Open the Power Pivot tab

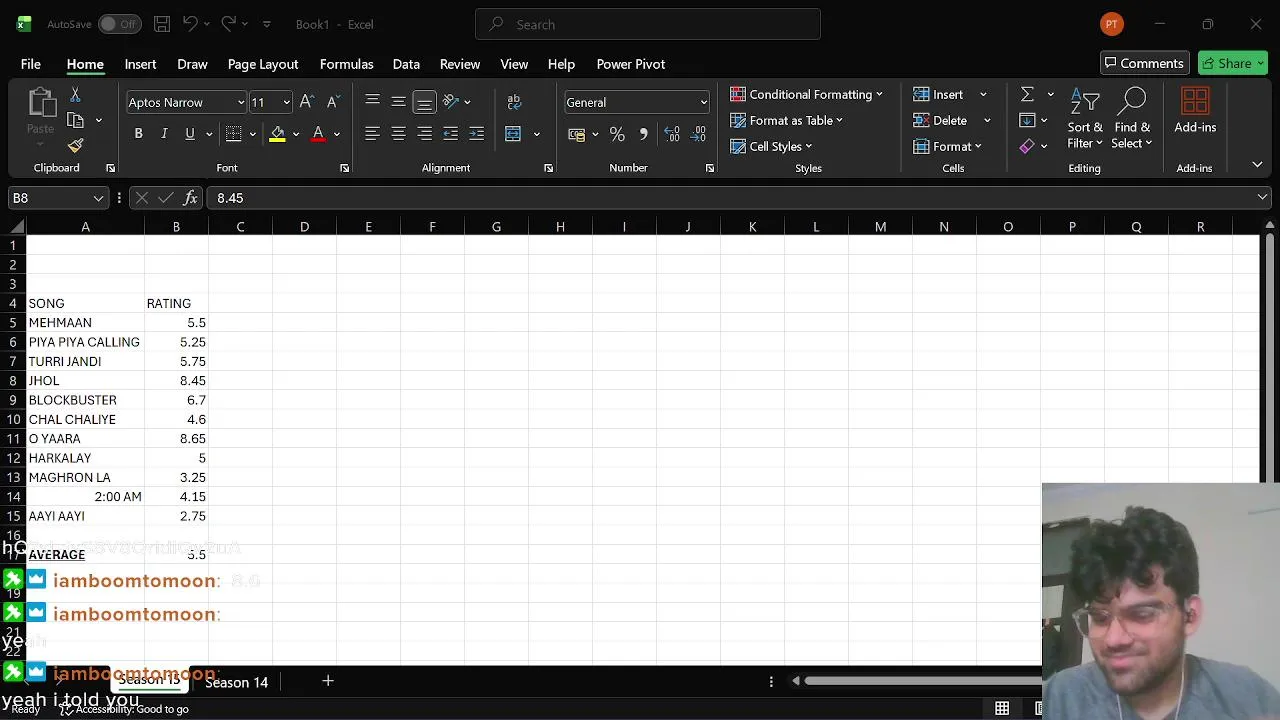tap(631, 64)
